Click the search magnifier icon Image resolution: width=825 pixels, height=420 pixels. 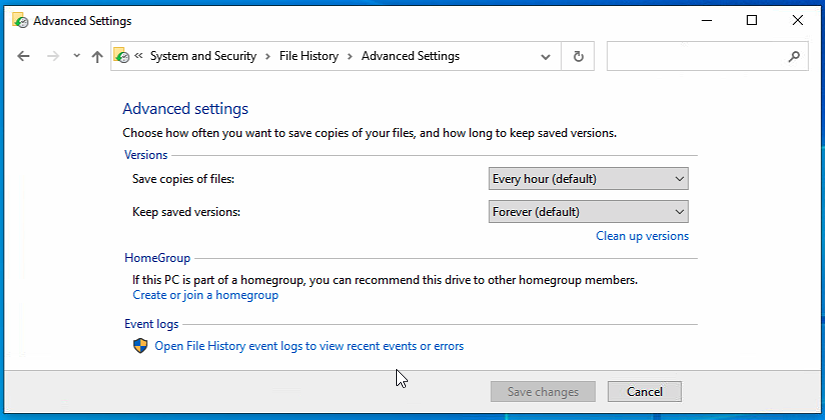(794, 57)
